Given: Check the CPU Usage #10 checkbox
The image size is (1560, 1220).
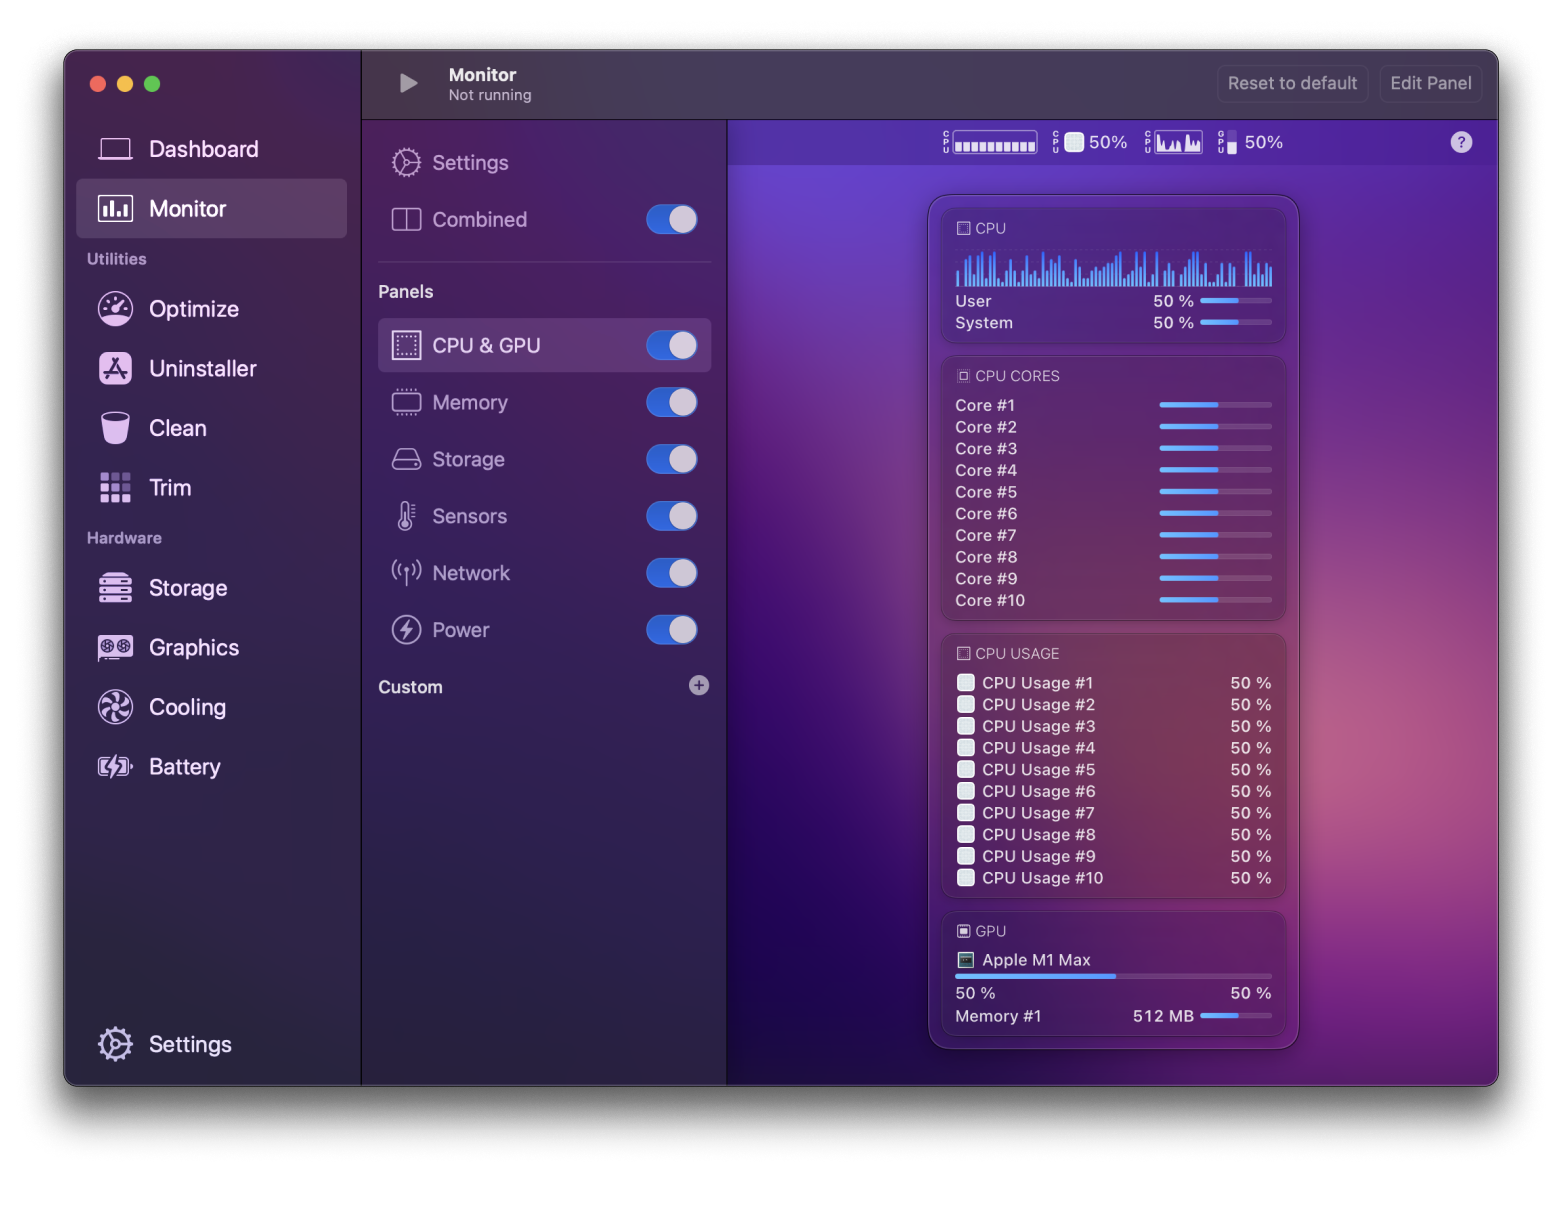Looking at the screenshot, I should click(966, 878).
